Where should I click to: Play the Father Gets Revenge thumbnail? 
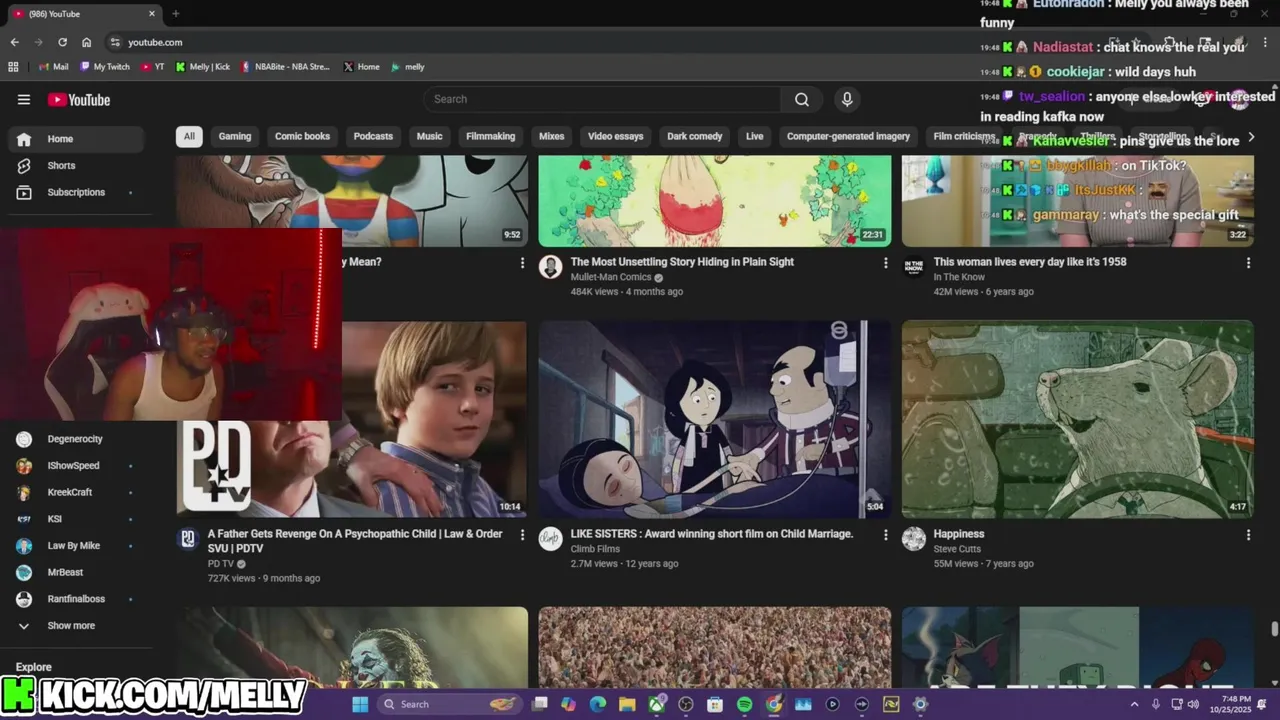[x=434, y=419]
